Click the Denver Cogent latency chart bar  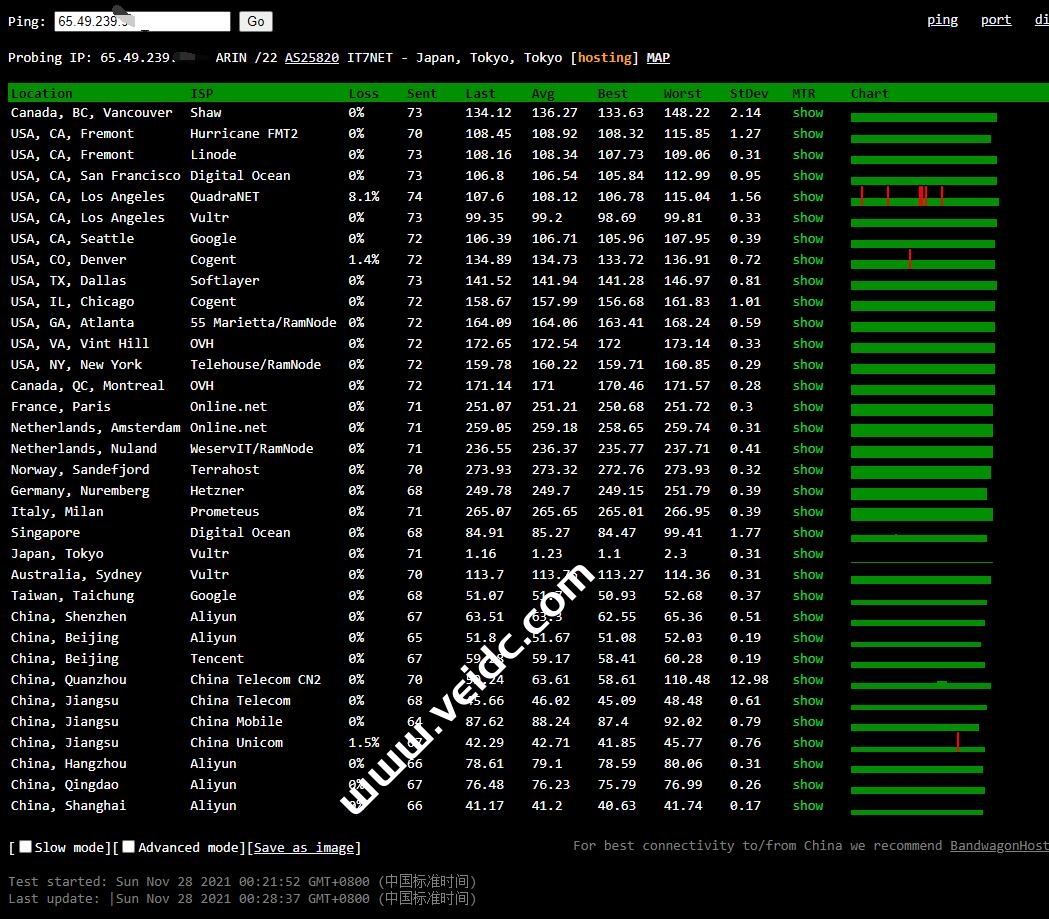coord(923,260)
